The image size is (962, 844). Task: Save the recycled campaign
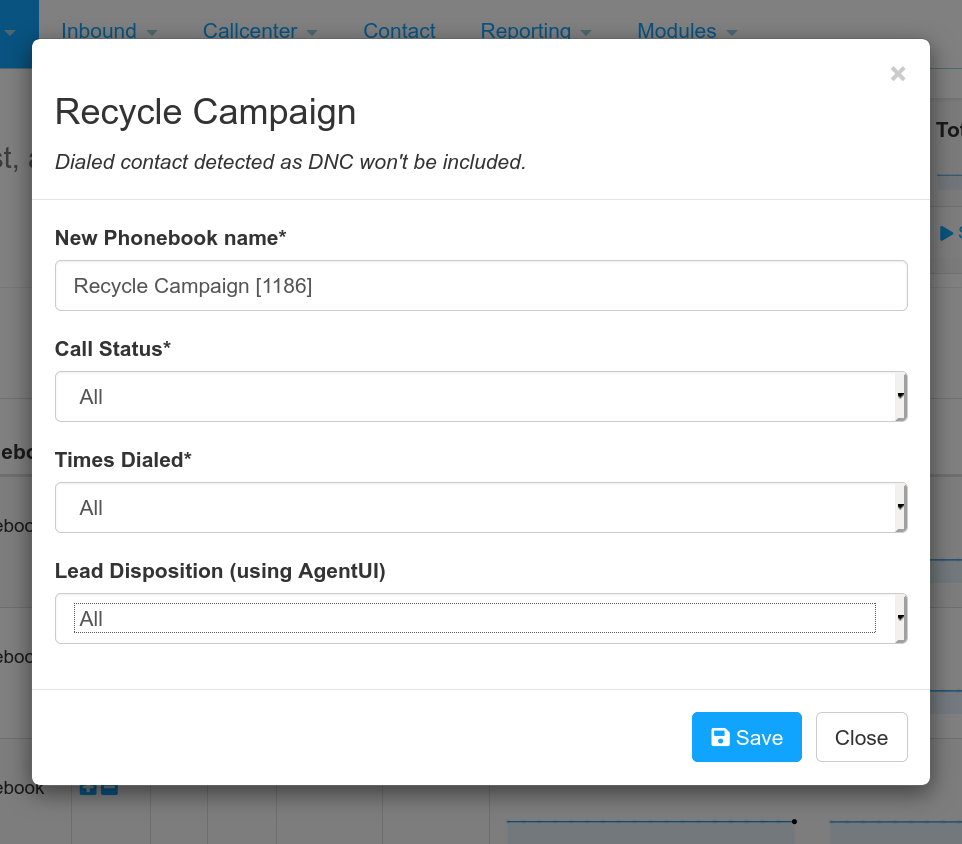click(x=747, y=737)
